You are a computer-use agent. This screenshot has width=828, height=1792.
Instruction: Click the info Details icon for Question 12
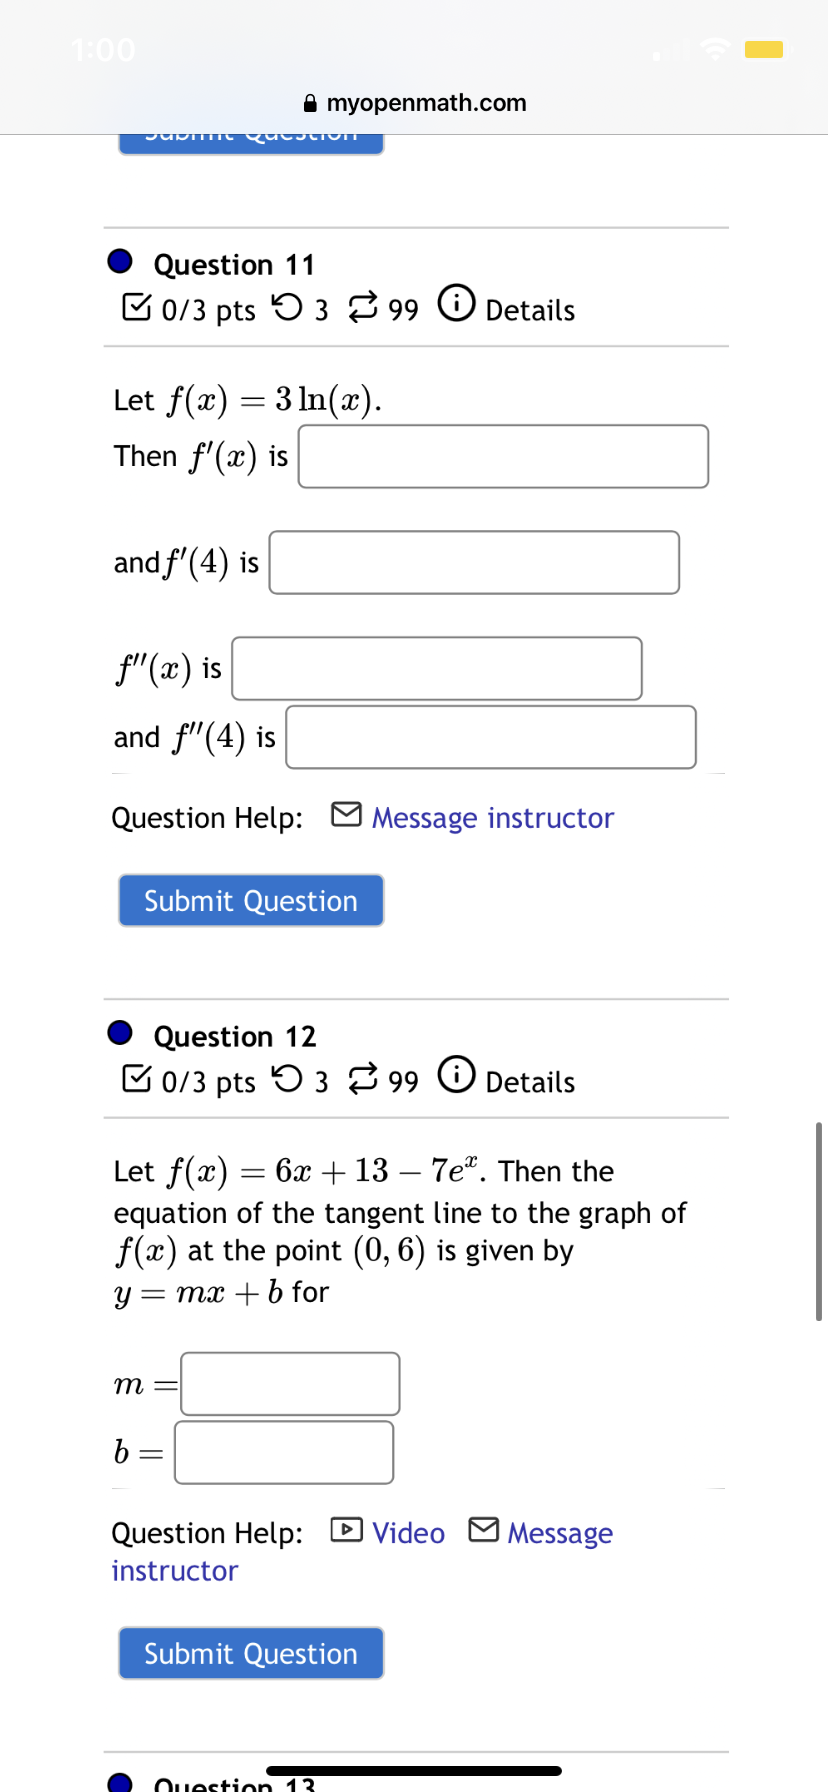(x=456, y=1076)
